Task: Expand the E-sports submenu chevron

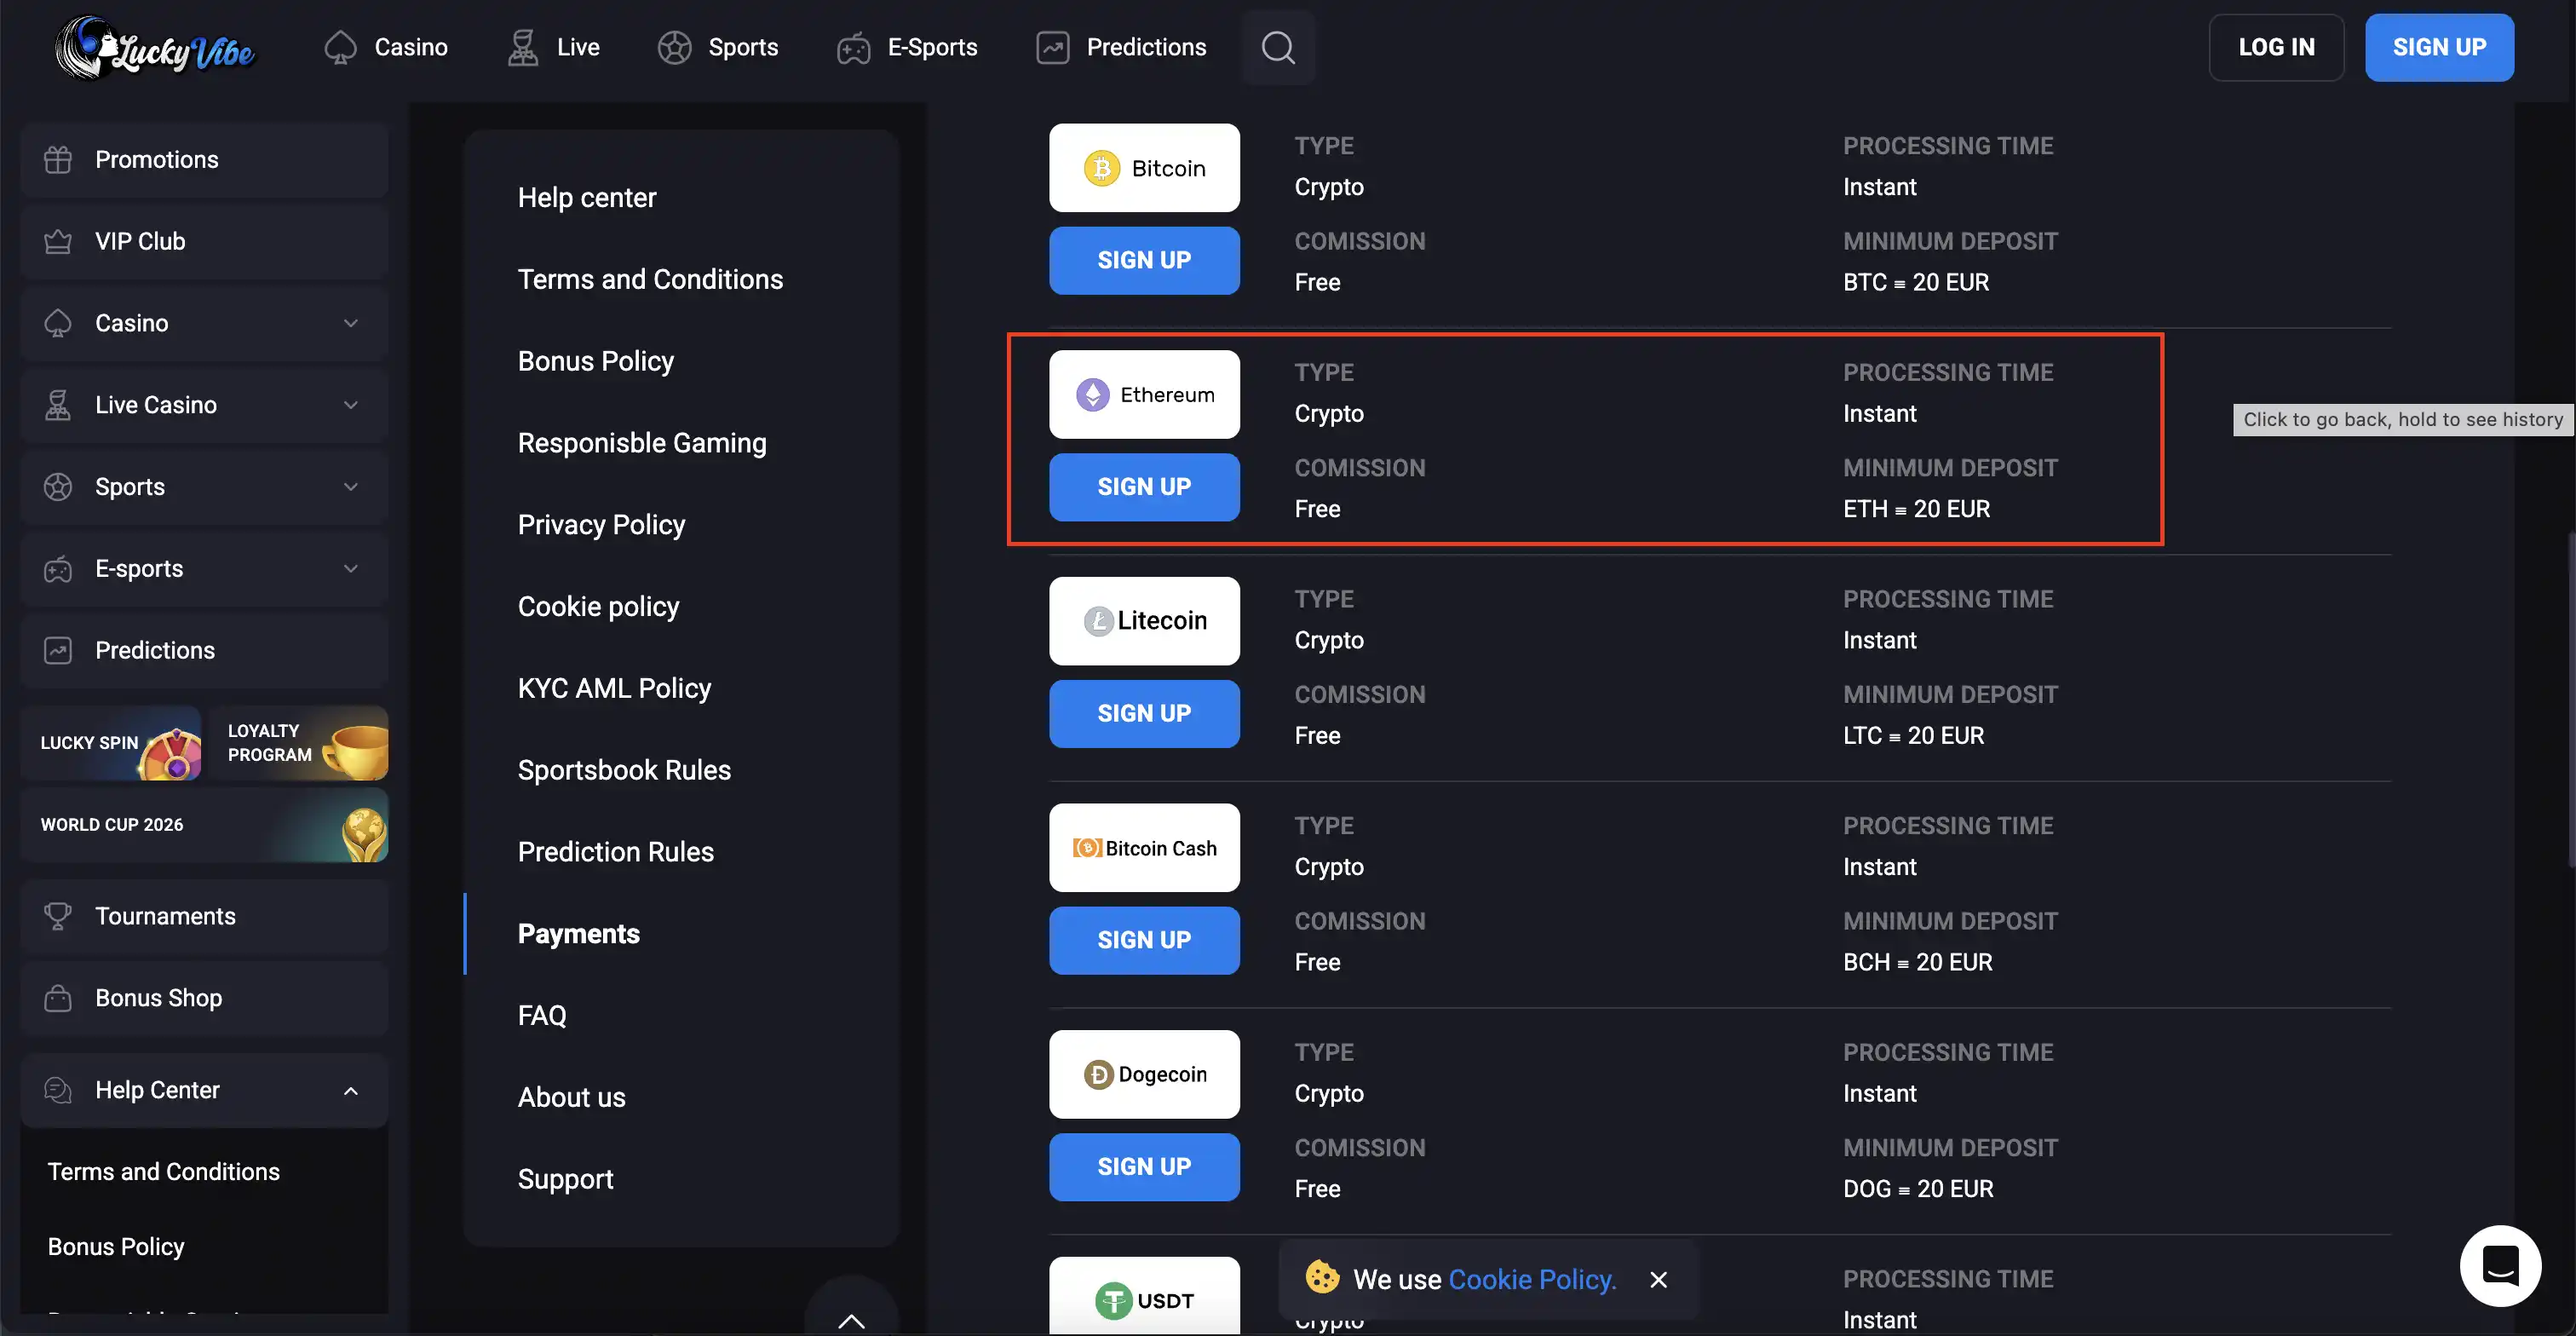Action: 351,569
